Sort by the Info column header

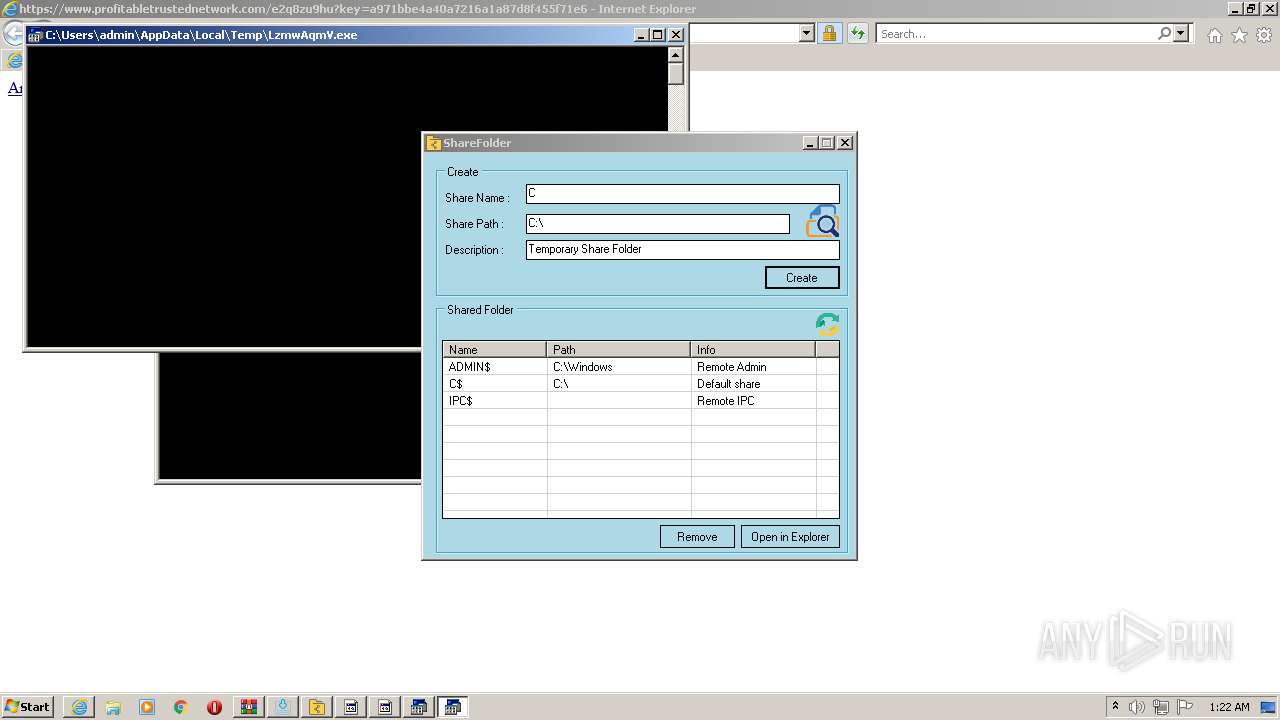click(x=753, y=350)
